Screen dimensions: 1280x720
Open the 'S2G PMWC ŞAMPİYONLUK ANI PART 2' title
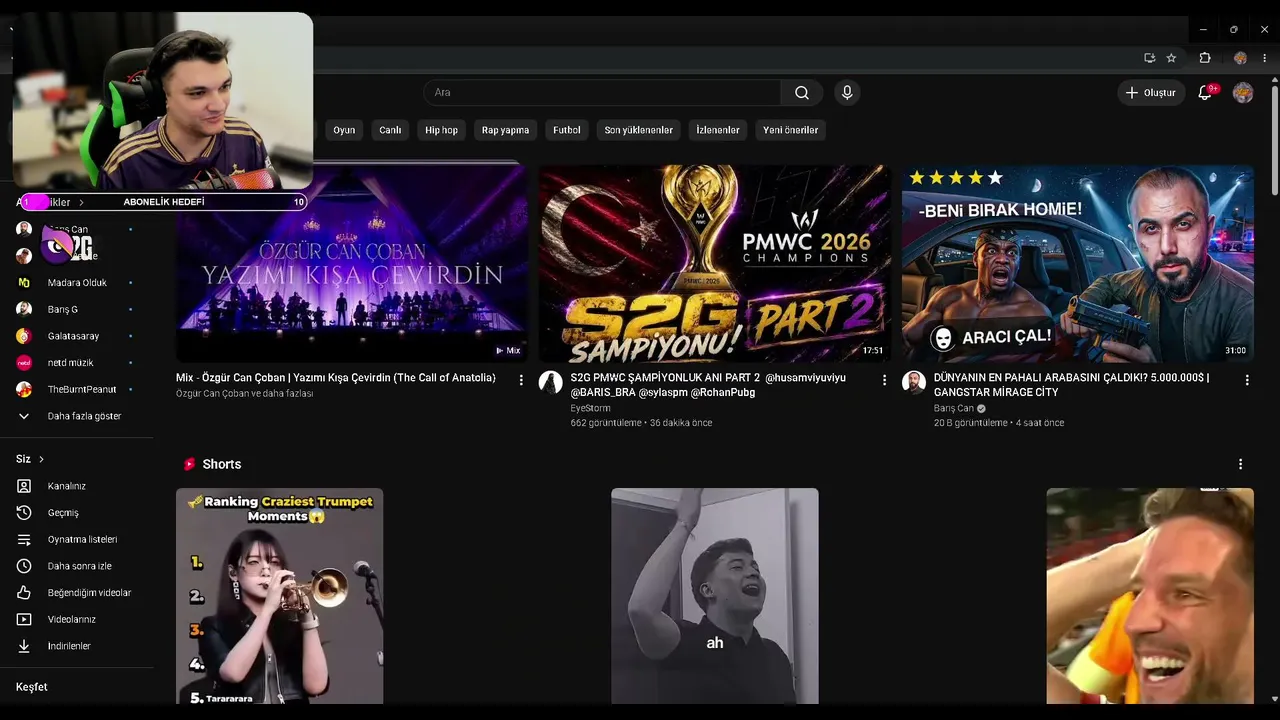[708, 385]
